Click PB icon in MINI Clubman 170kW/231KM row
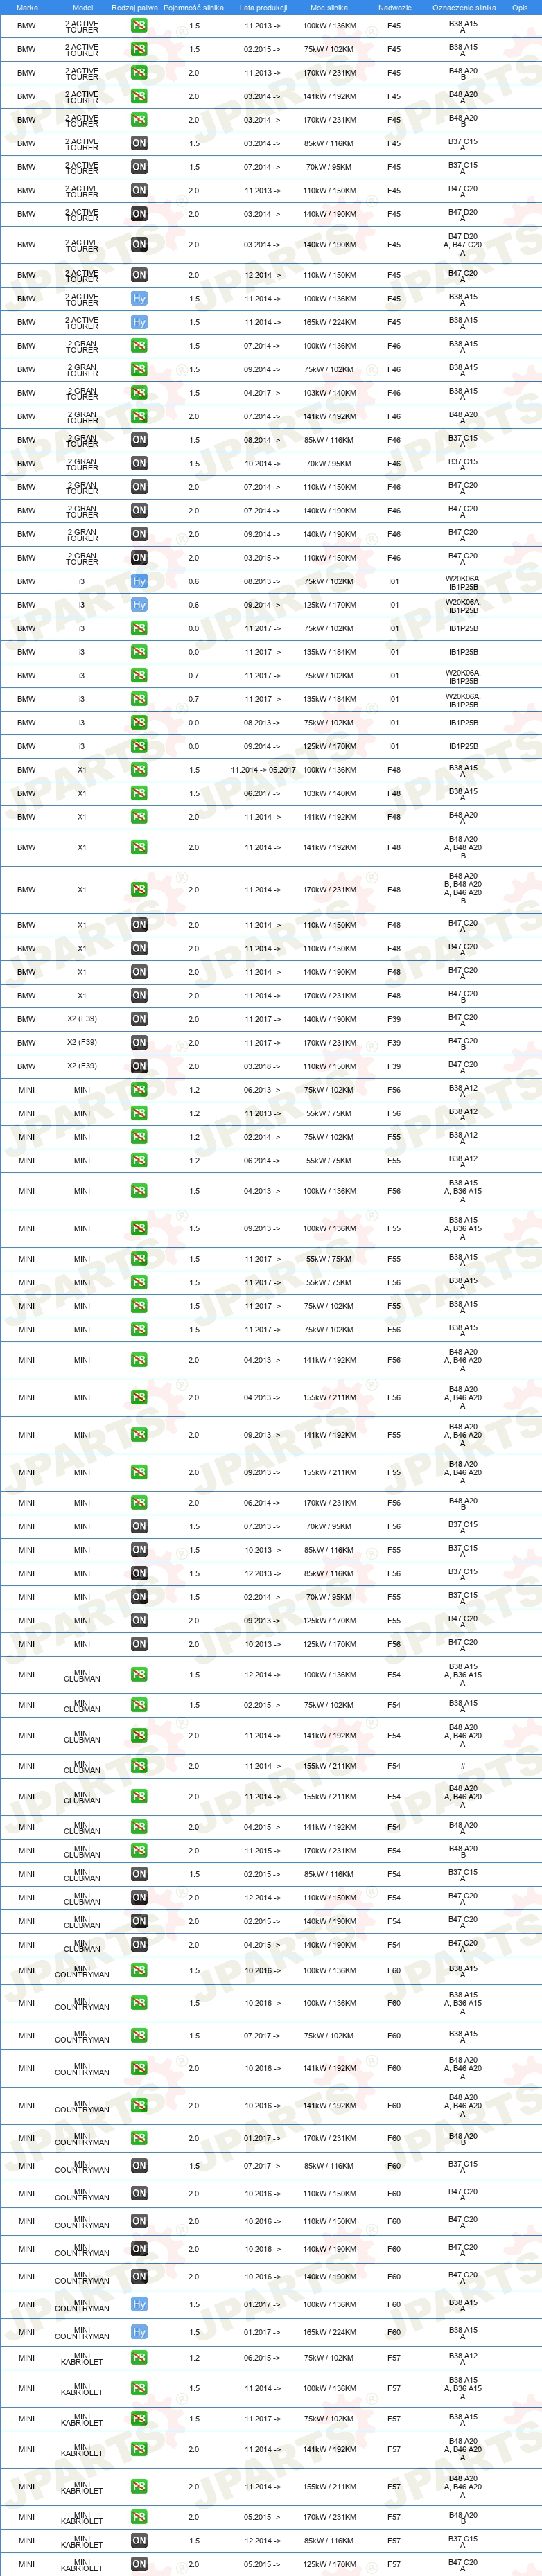542x2576 pixels. pyautogui.click(x=139, y=1851)
